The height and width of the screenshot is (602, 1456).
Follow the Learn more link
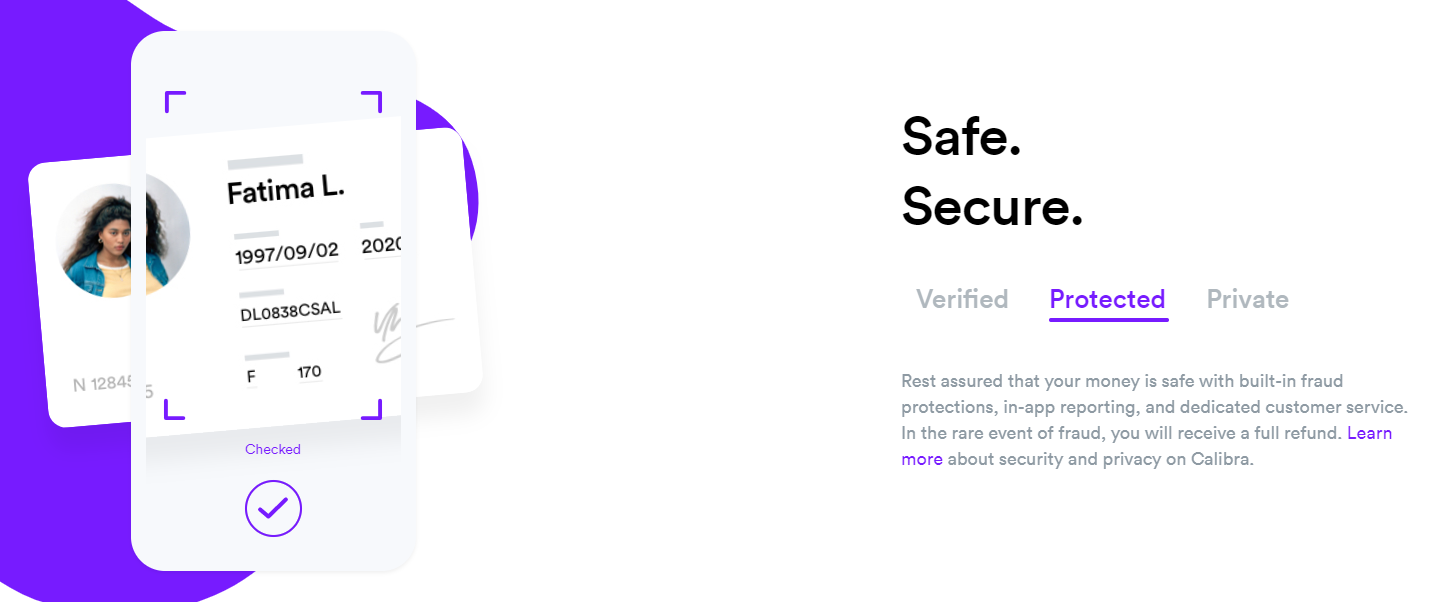1369,433
